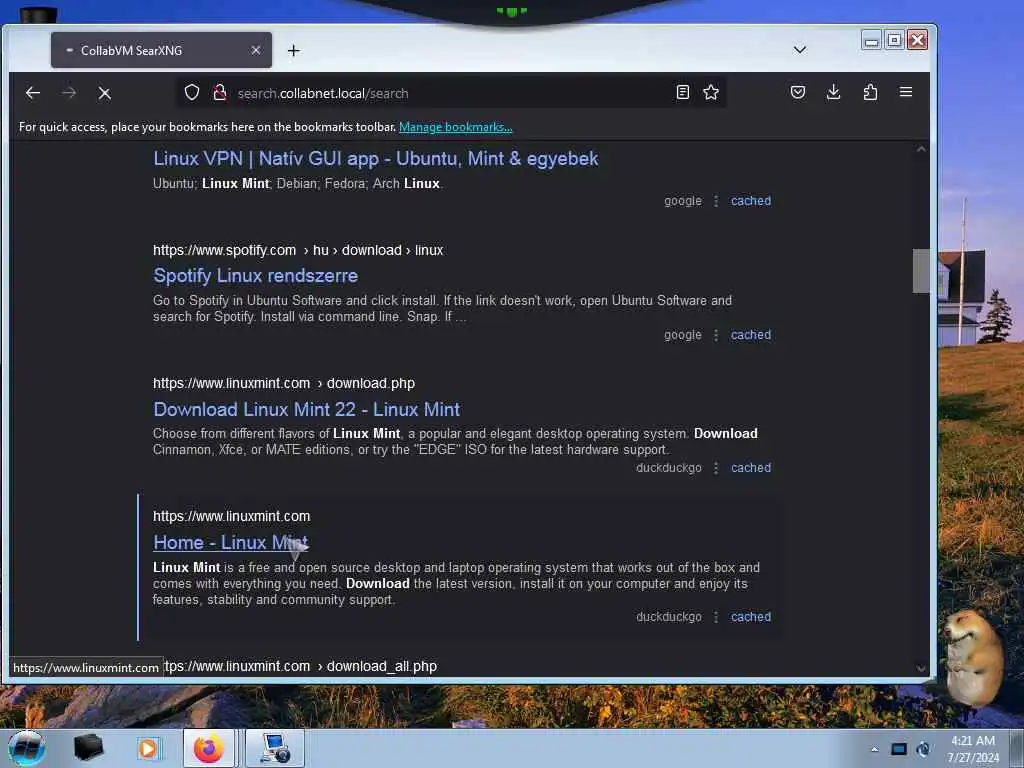This screenshot has width=1024, height=768.
Task: Select the CollabVM SearXNG tab
Action: tap(161, 50)
